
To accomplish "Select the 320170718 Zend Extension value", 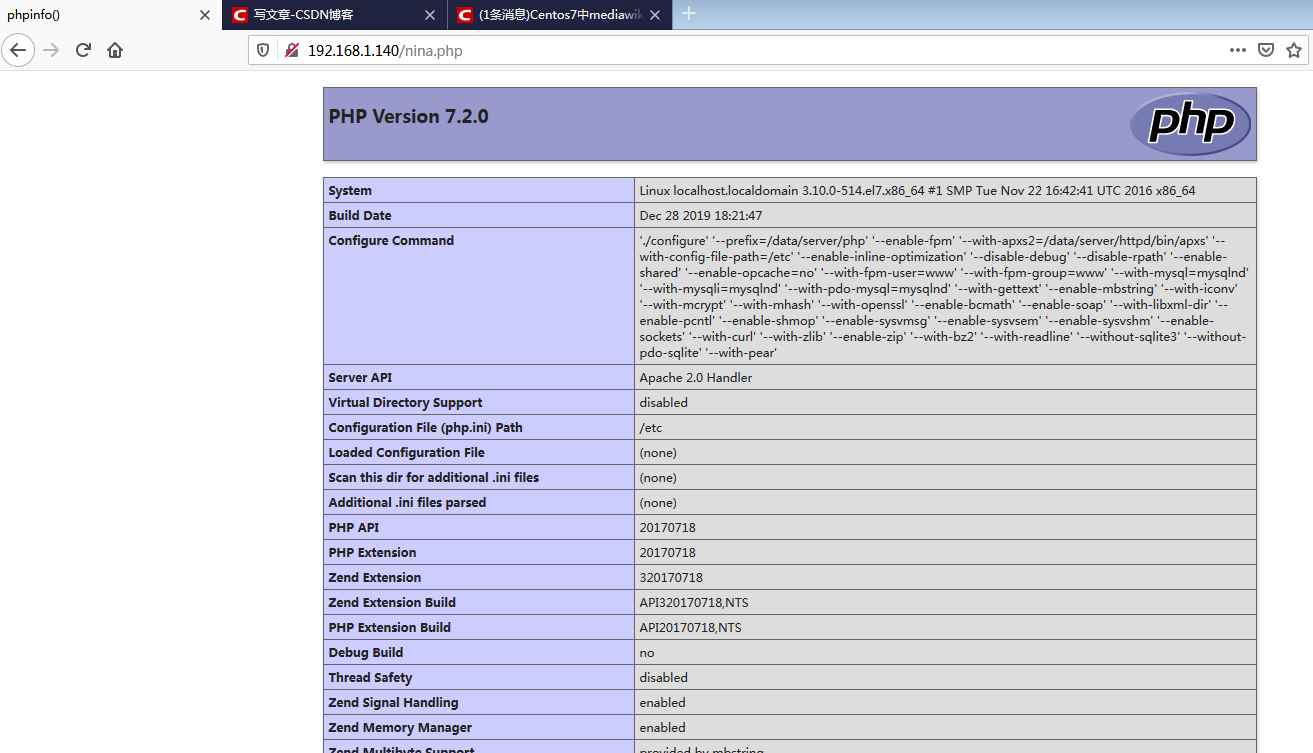I will pos(671,578).
